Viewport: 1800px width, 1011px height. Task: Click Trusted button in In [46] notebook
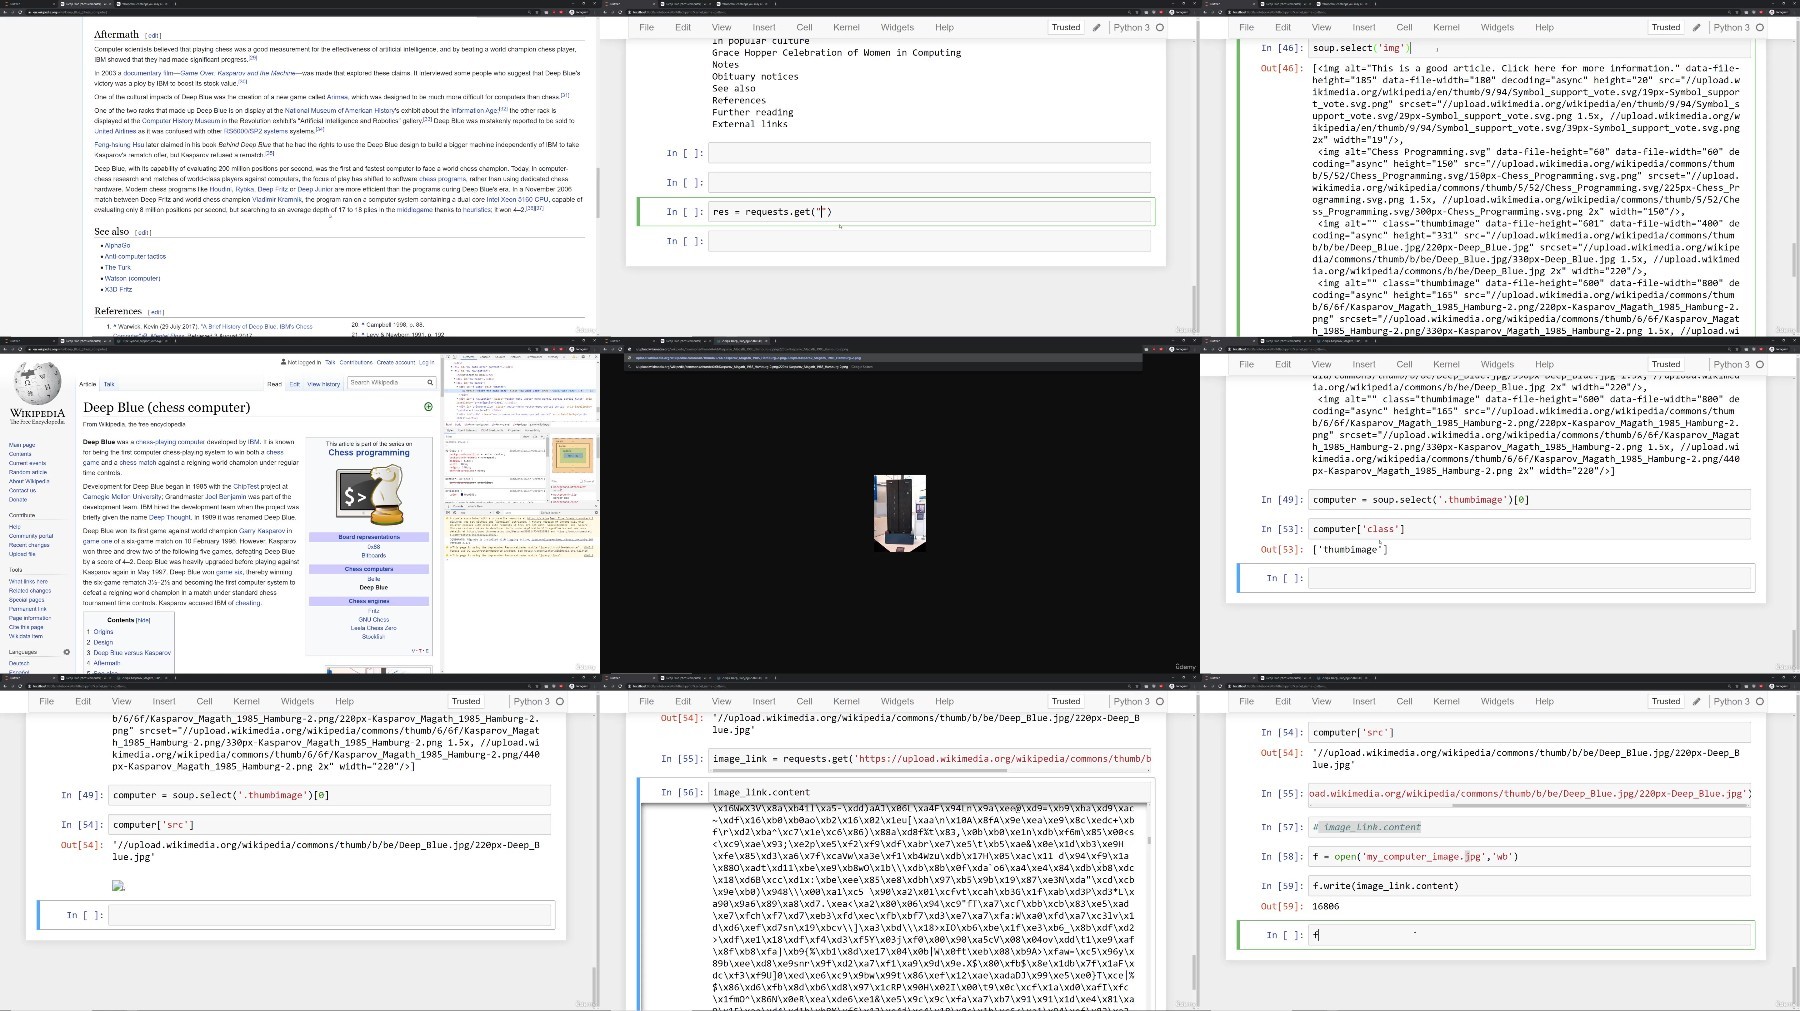(x=1665, y=28)
